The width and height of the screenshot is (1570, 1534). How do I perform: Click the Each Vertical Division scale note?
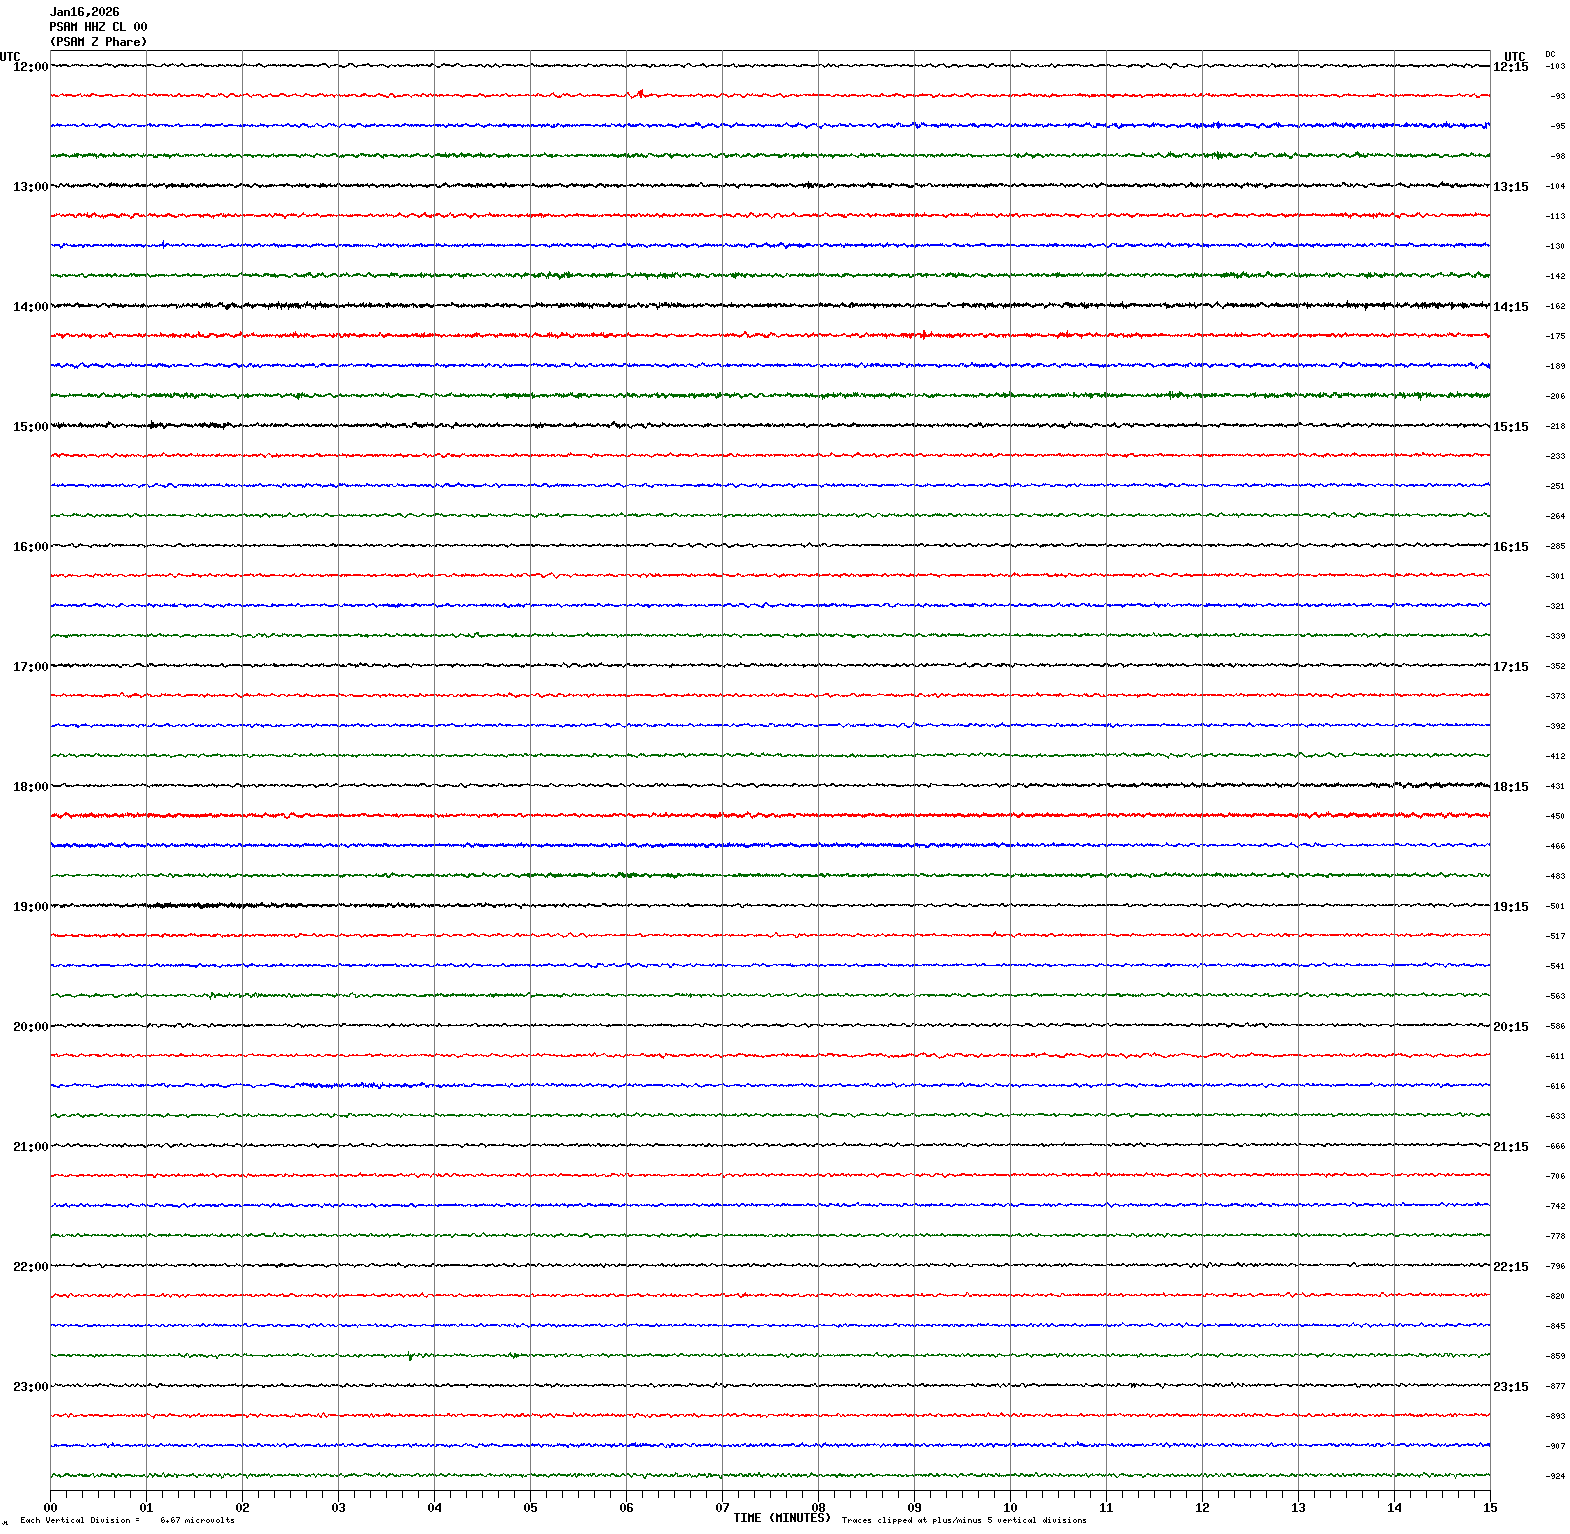(127, 1520)
